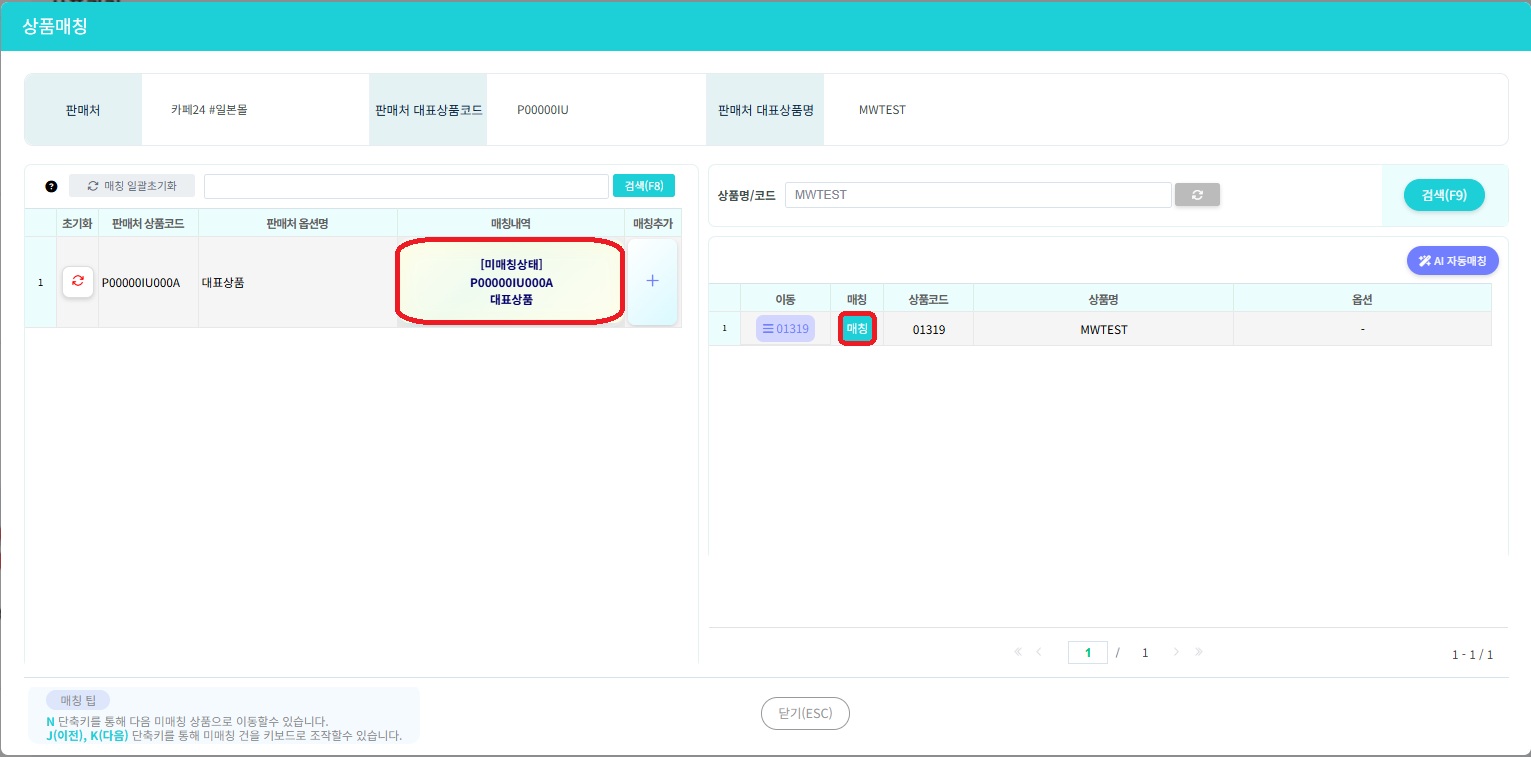Image resolution: width=1531 pixels, height=757 pixels.
Task: Click the 매칭 button for MWTEST row
Action: (x=857, y=328)
